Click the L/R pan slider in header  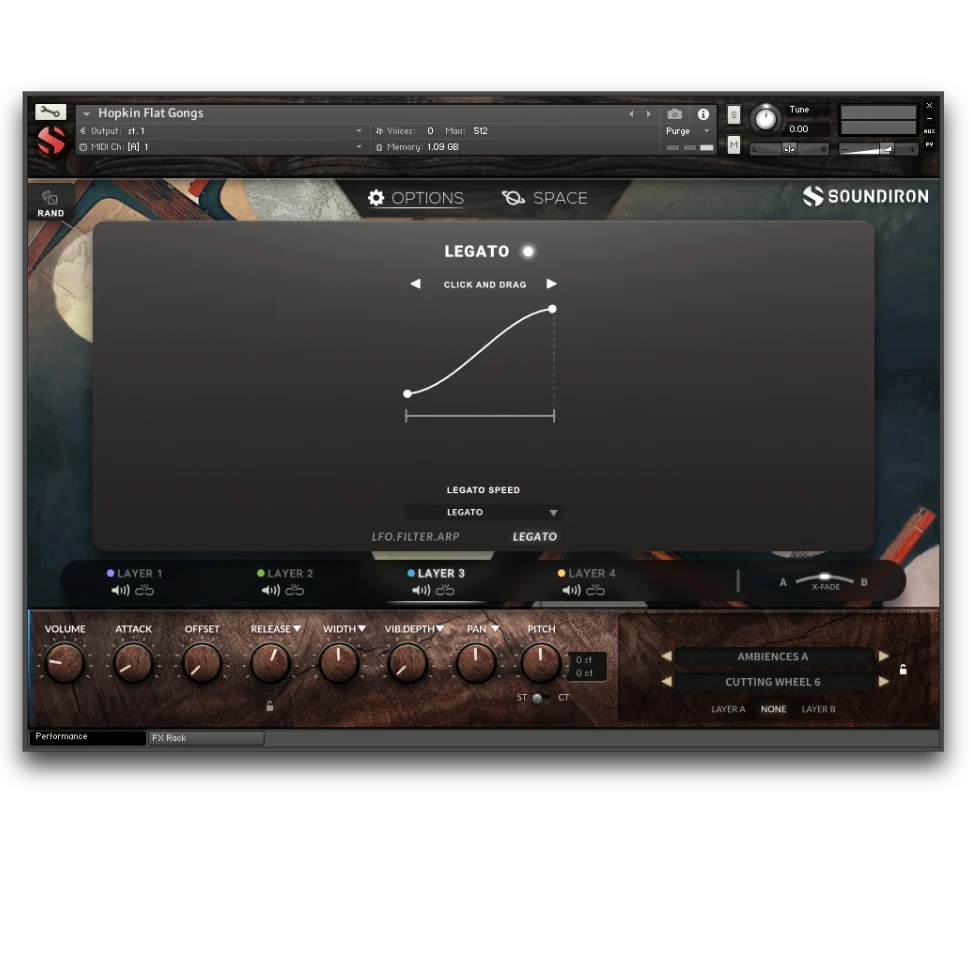click(789, 149)
